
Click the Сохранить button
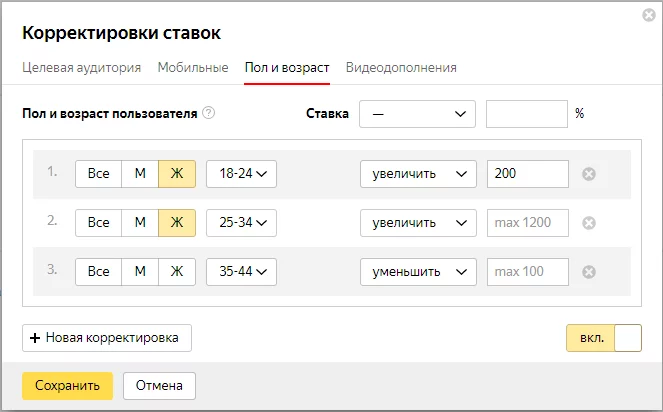(68, 386)
